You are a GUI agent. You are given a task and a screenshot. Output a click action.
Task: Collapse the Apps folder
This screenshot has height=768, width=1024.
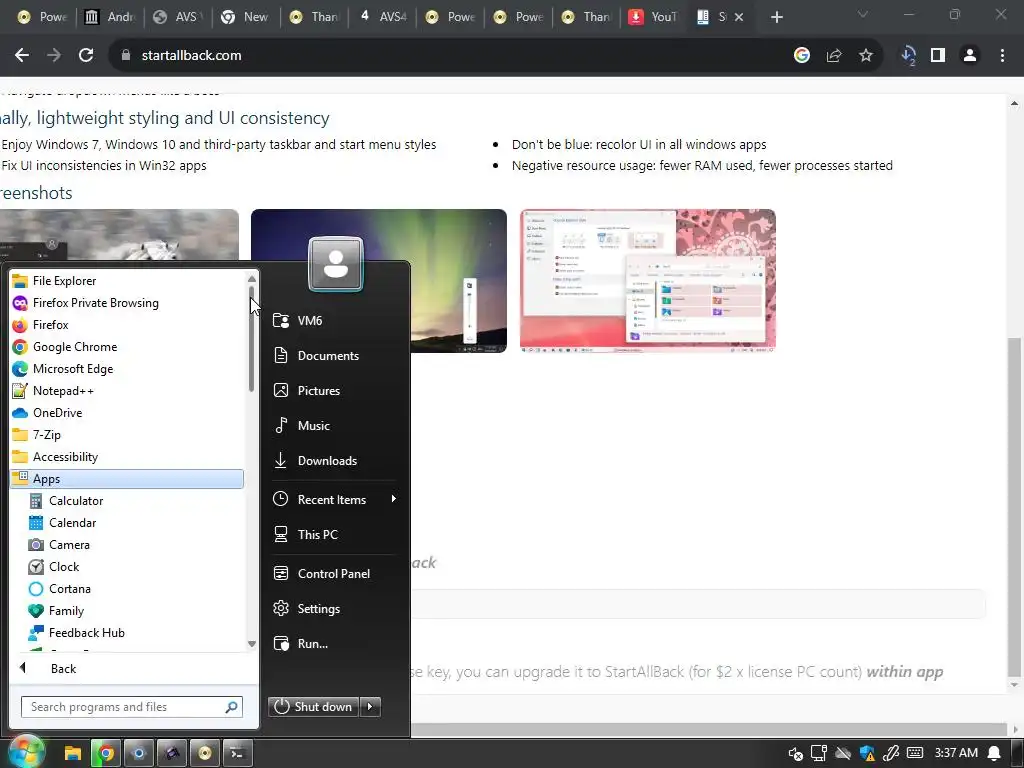pyautogui.click(x=127, y=479)
